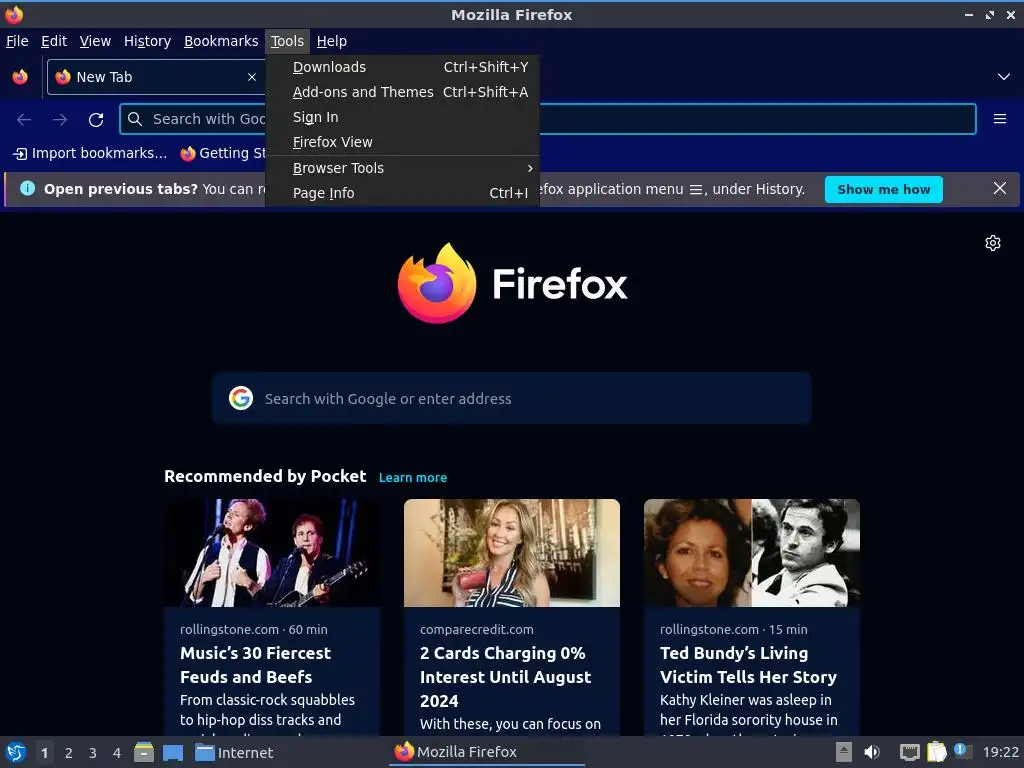Switch to workspace 3
The width and height of the screenshot is (1024, 768).
(x=93, y=753)
